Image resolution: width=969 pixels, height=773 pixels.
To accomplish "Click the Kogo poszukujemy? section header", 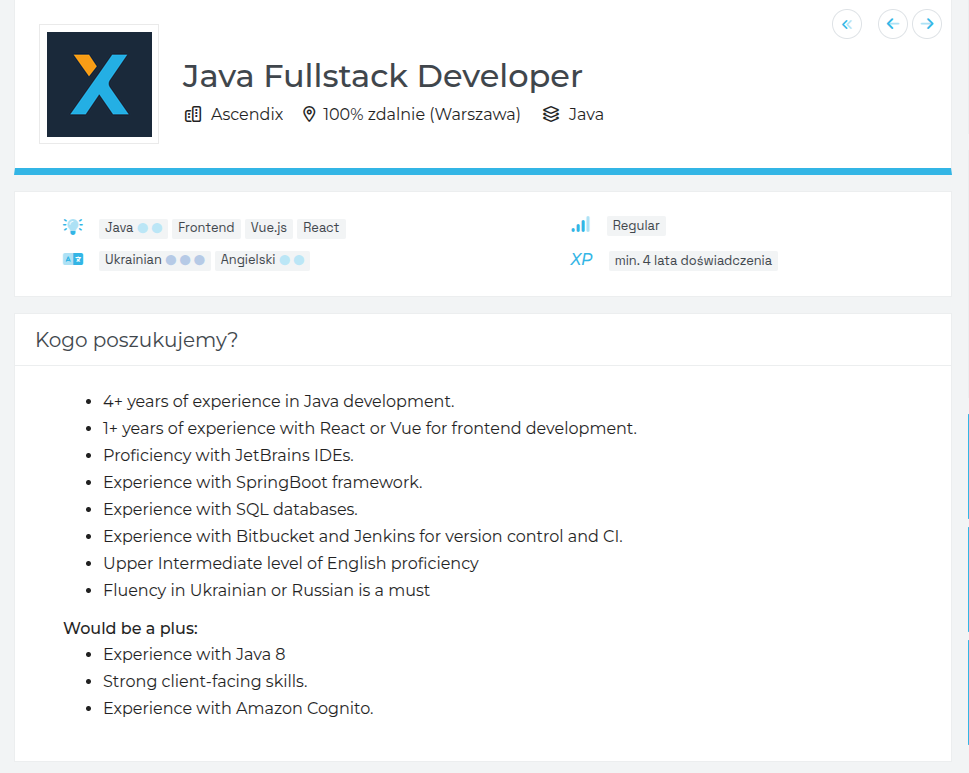I will tap(136, 340).
